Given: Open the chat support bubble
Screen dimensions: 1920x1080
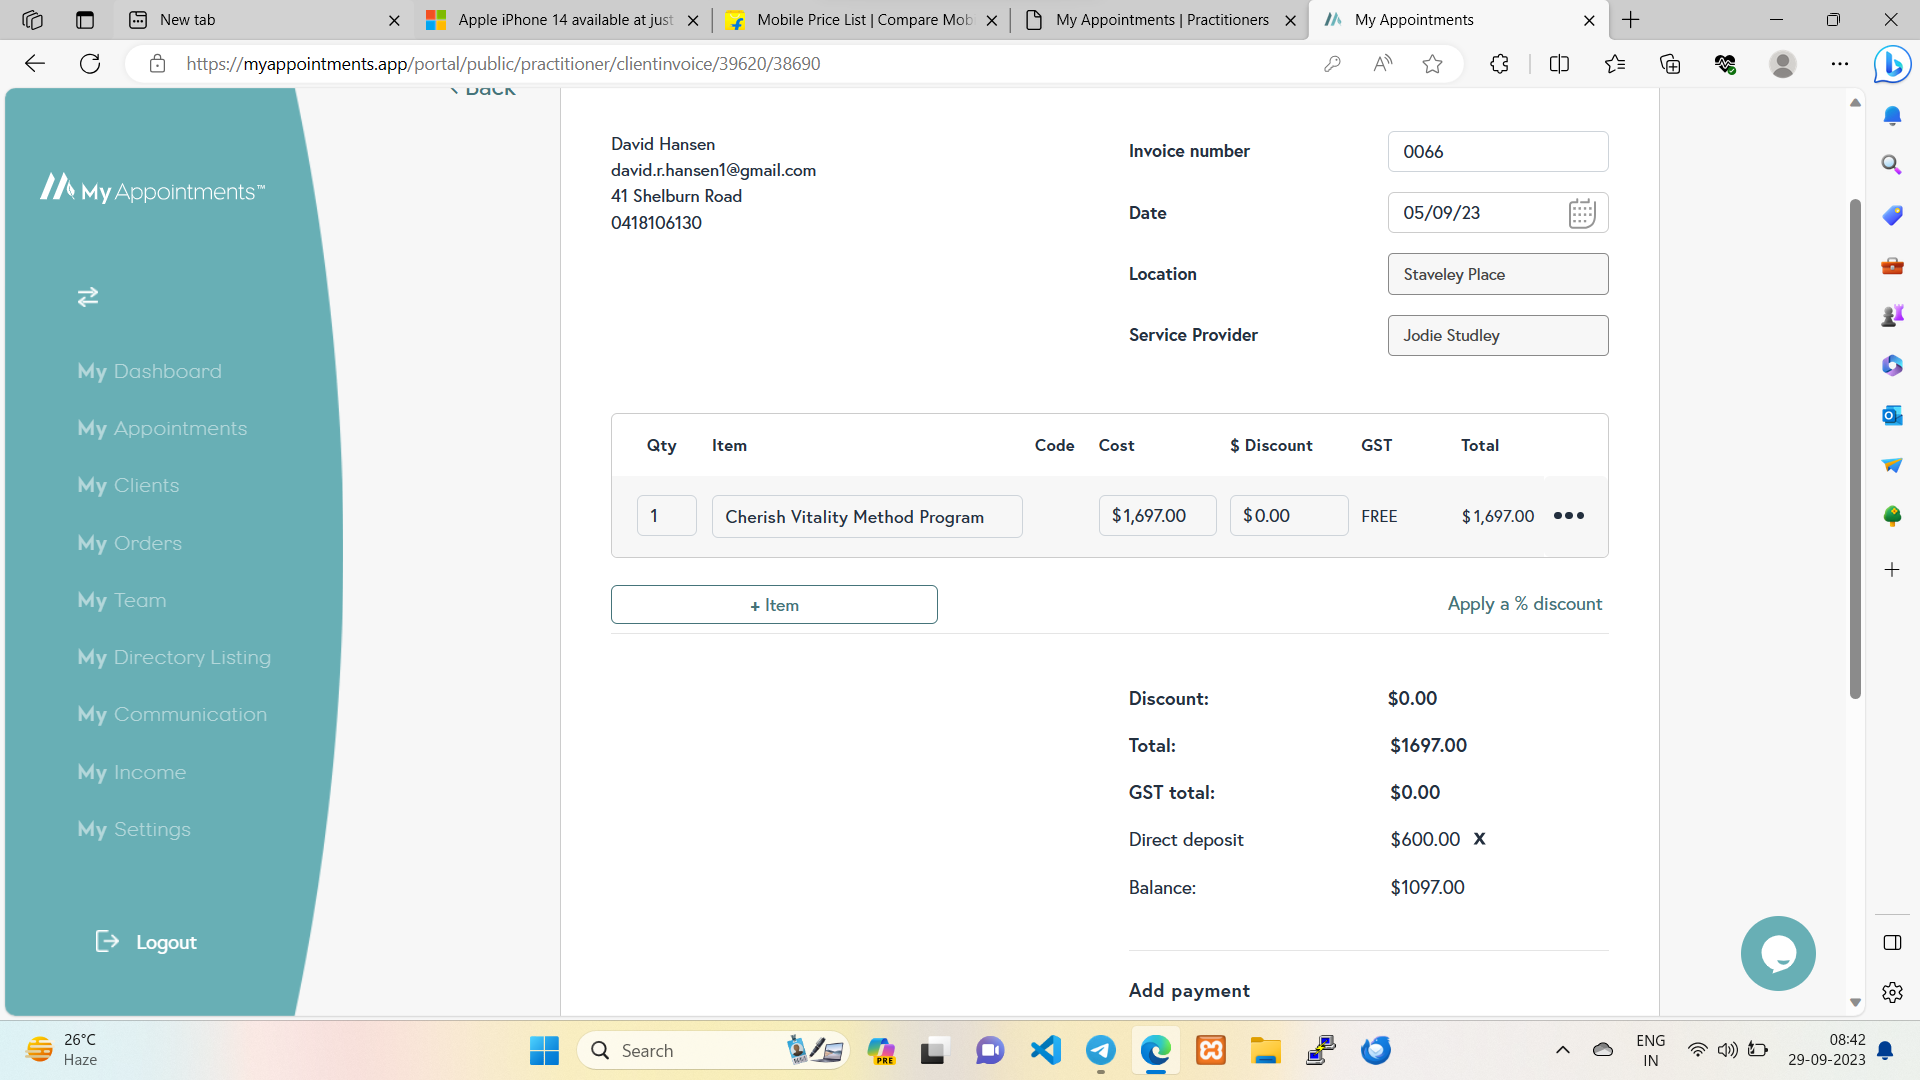Looking at the screenshot, I should [1777, 953].
